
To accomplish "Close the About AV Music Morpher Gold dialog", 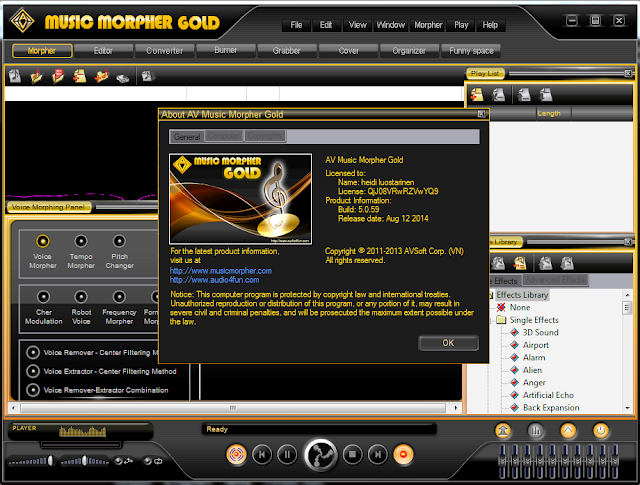I will 482,114.
